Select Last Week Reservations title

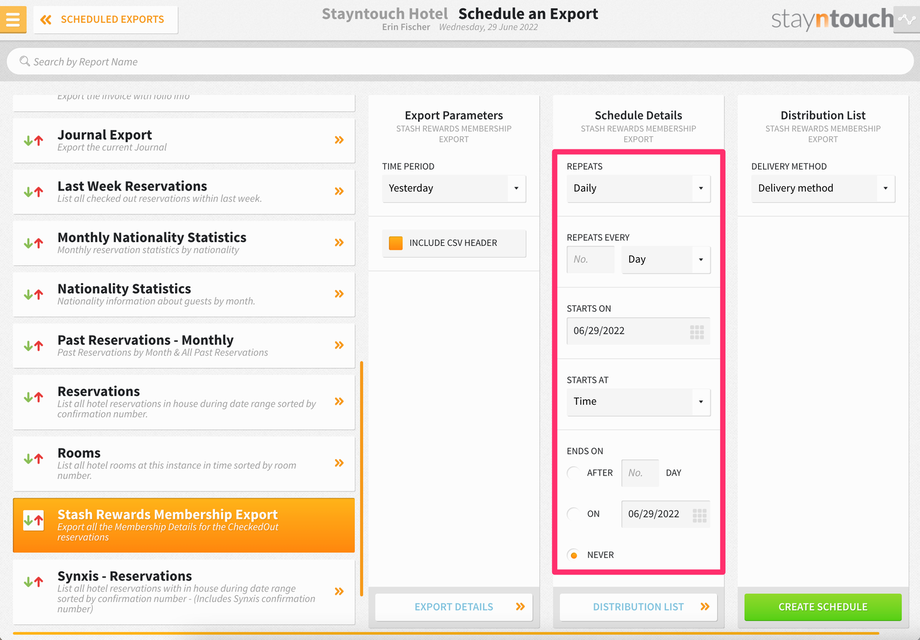(x=132, y=186)
